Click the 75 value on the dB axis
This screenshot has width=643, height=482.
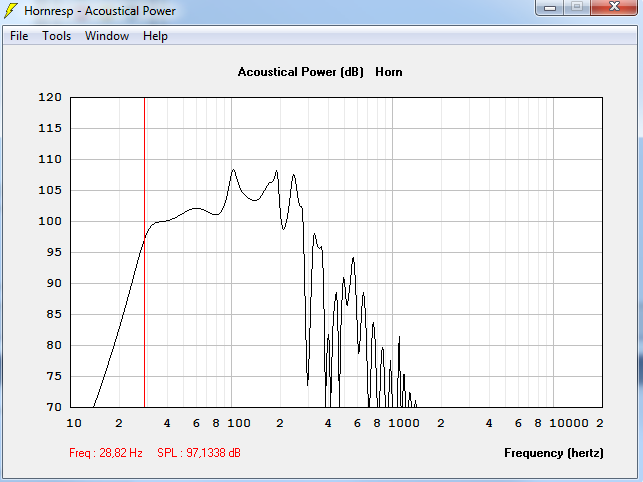click(54, 376)
